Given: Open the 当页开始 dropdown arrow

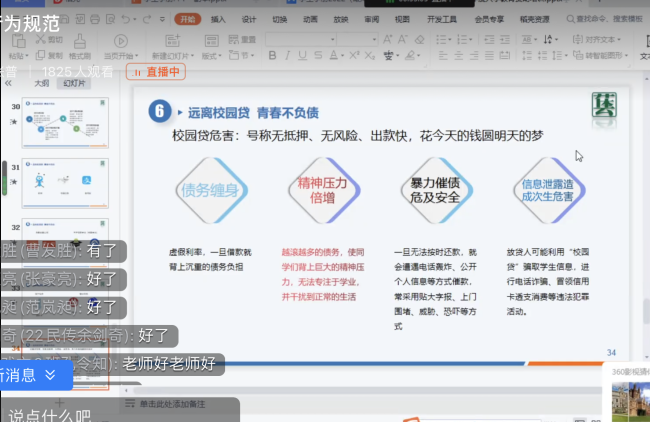Looking at the screenshot, I should coord(136,56).
